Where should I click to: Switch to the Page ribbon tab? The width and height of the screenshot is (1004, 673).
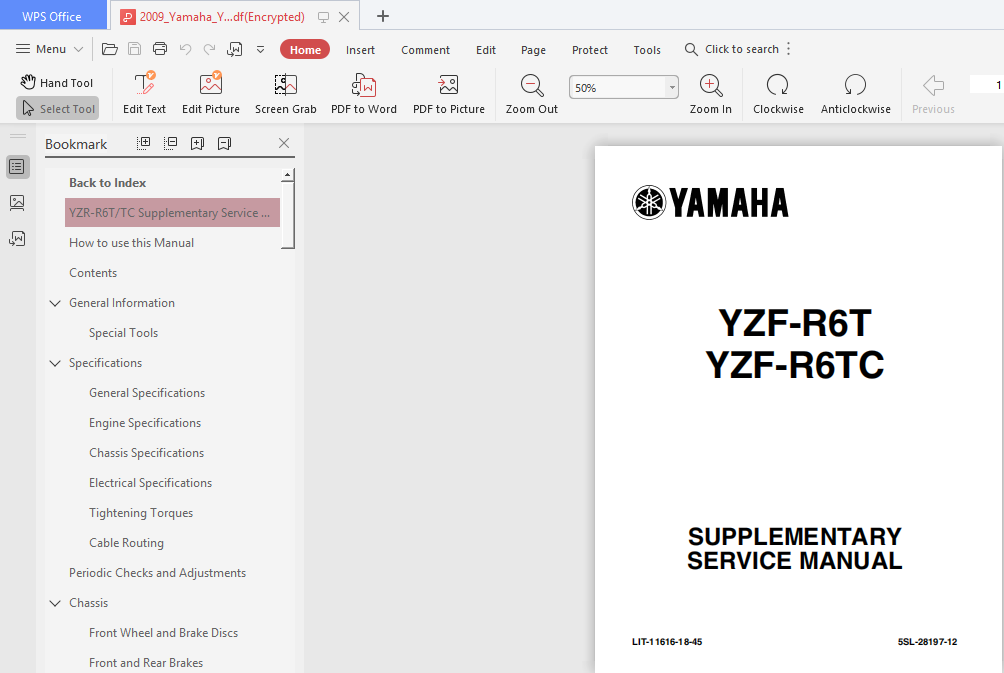coord(533,50)
